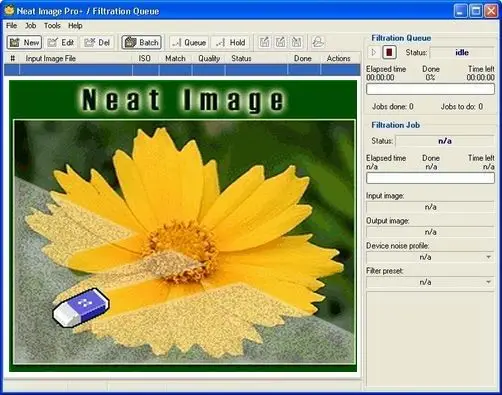The image size is (502, 395).
Task: Click the Filtration Queue progress bar
Action: pos(430,89)
